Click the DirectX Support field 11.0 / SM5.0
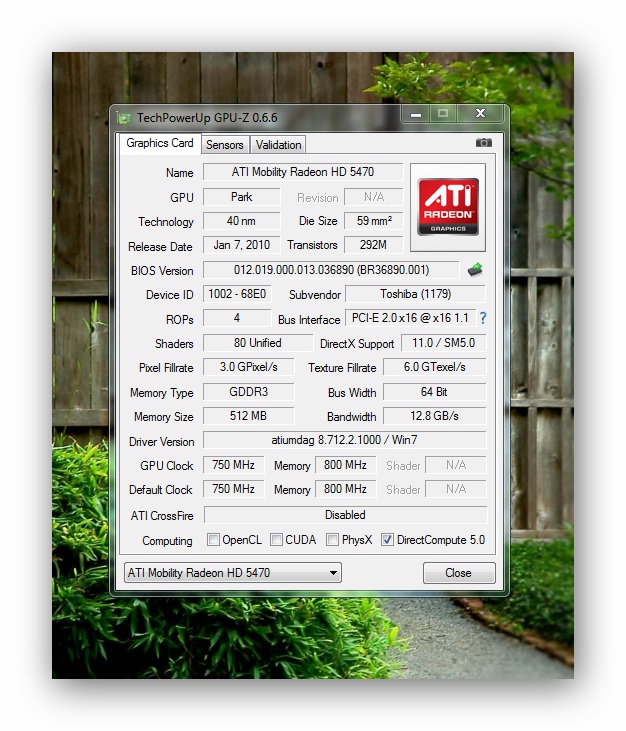The height and width of the screenshot is (731, 626). (x=443, y=343)
